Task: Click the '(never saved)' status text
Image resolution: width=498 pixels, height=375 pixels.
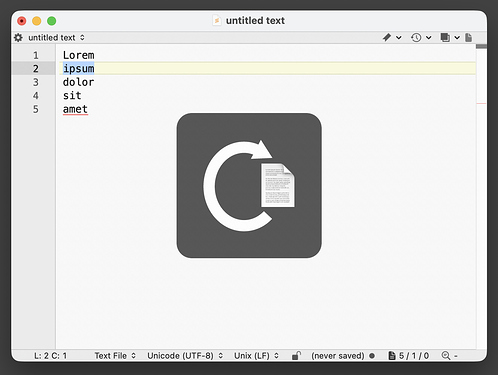Action: (x=338, y=356)
